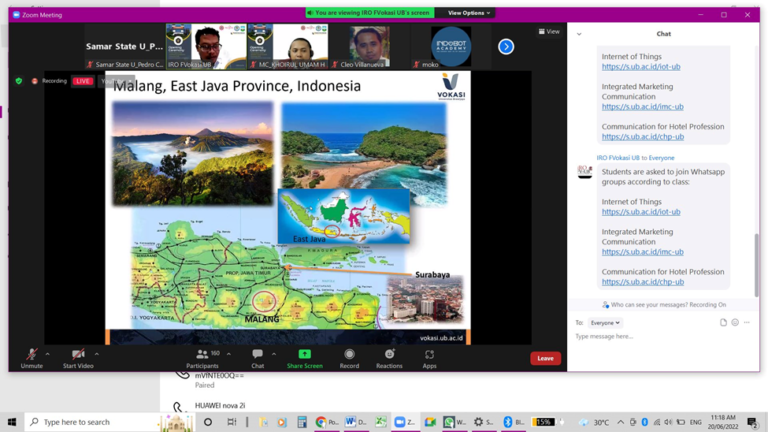Click the Zoom Meeting title bar logo
Viewport: 768px width, 432px height.
(16, 15)
